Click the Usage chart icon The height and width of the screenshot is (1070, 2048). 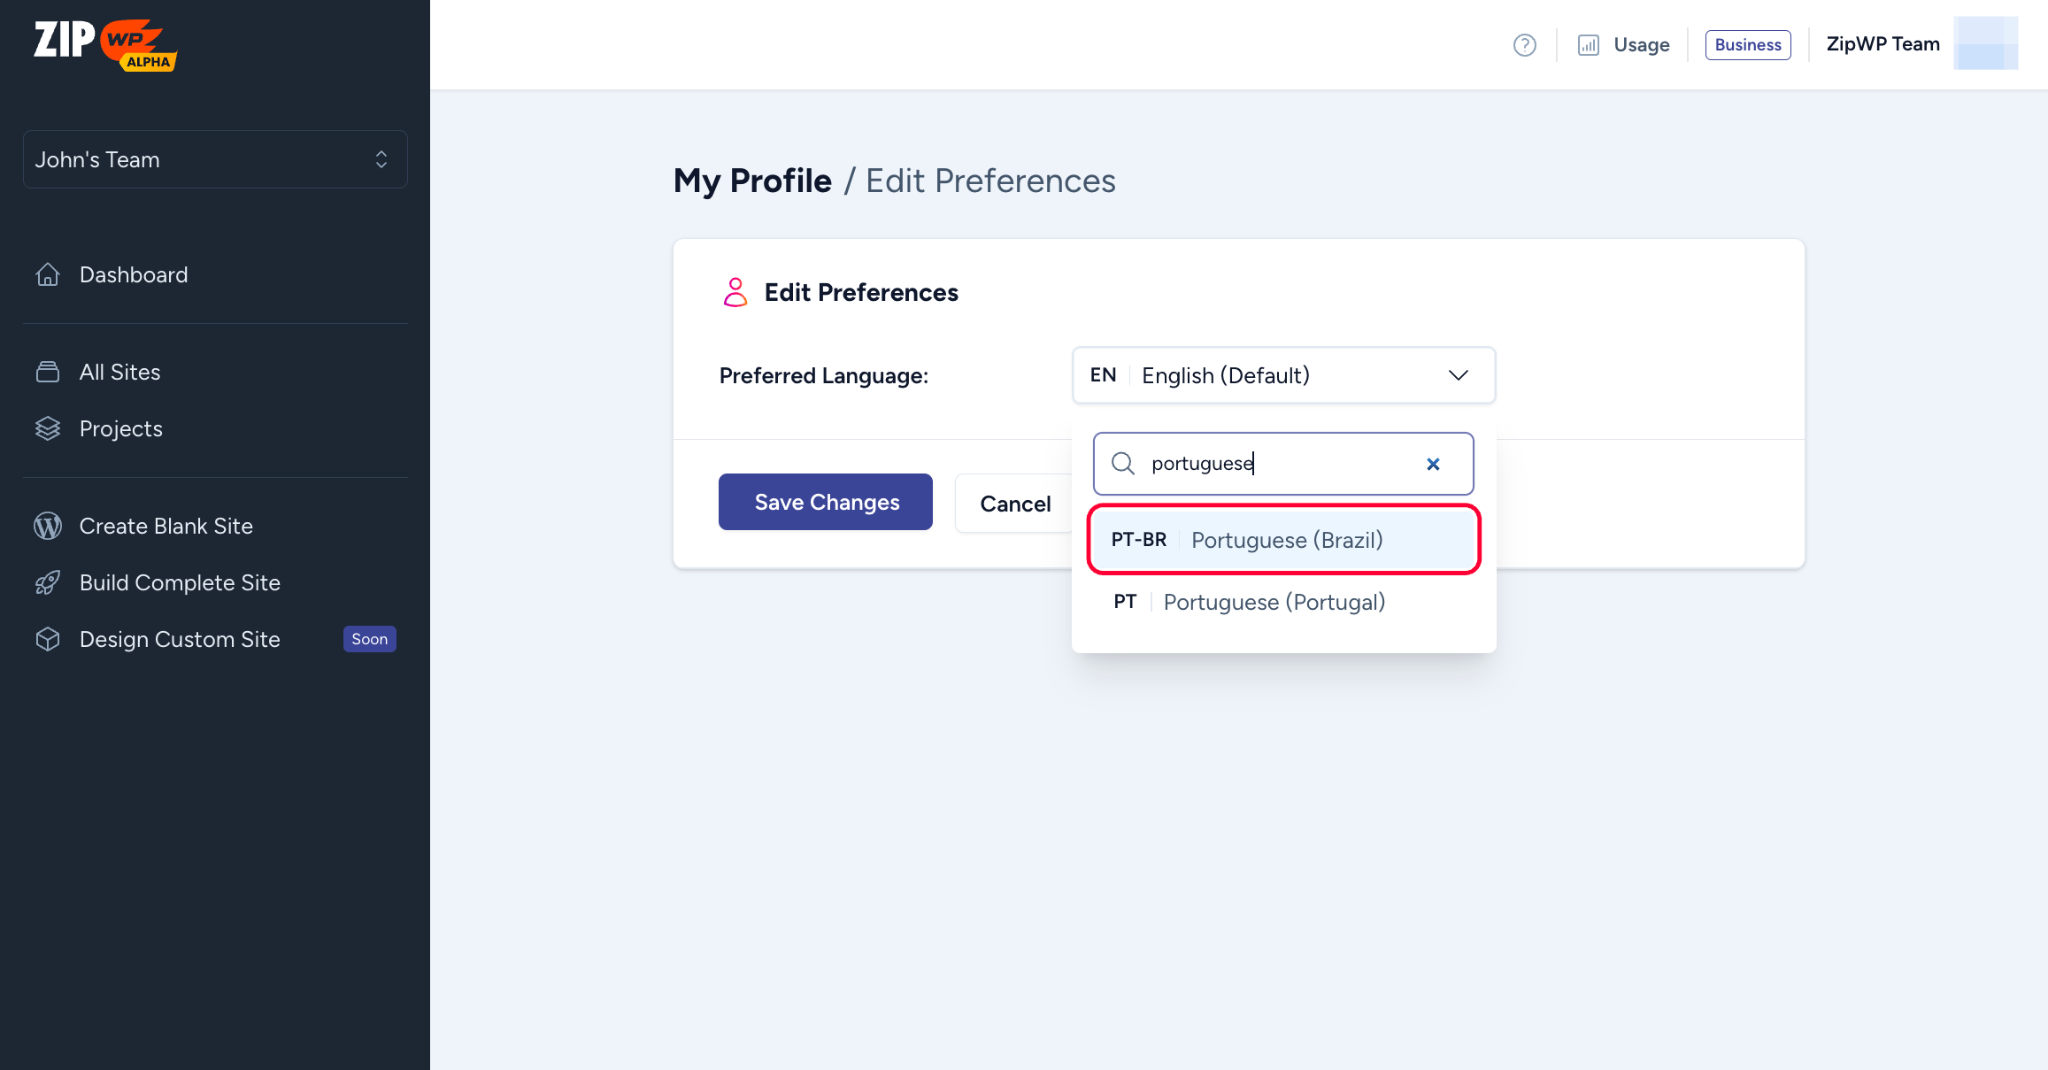[x=1588, y=45]
